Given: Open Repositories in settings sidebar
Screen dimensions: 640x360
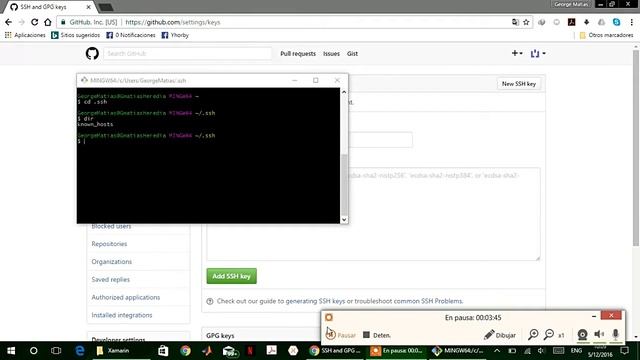Looking at the screenshot, I should pos(109,244).
